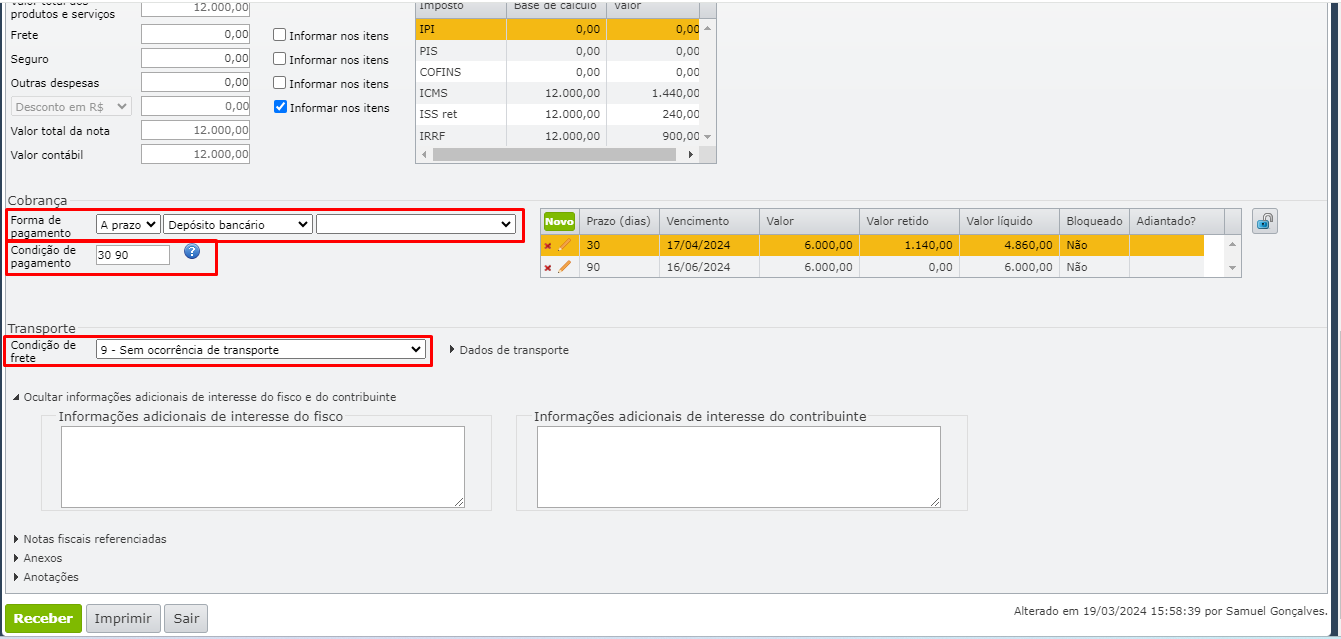Click the 16/06/2024 due date cell
The height and width of the screenshot is (639, 1341).
click(709, 267)
